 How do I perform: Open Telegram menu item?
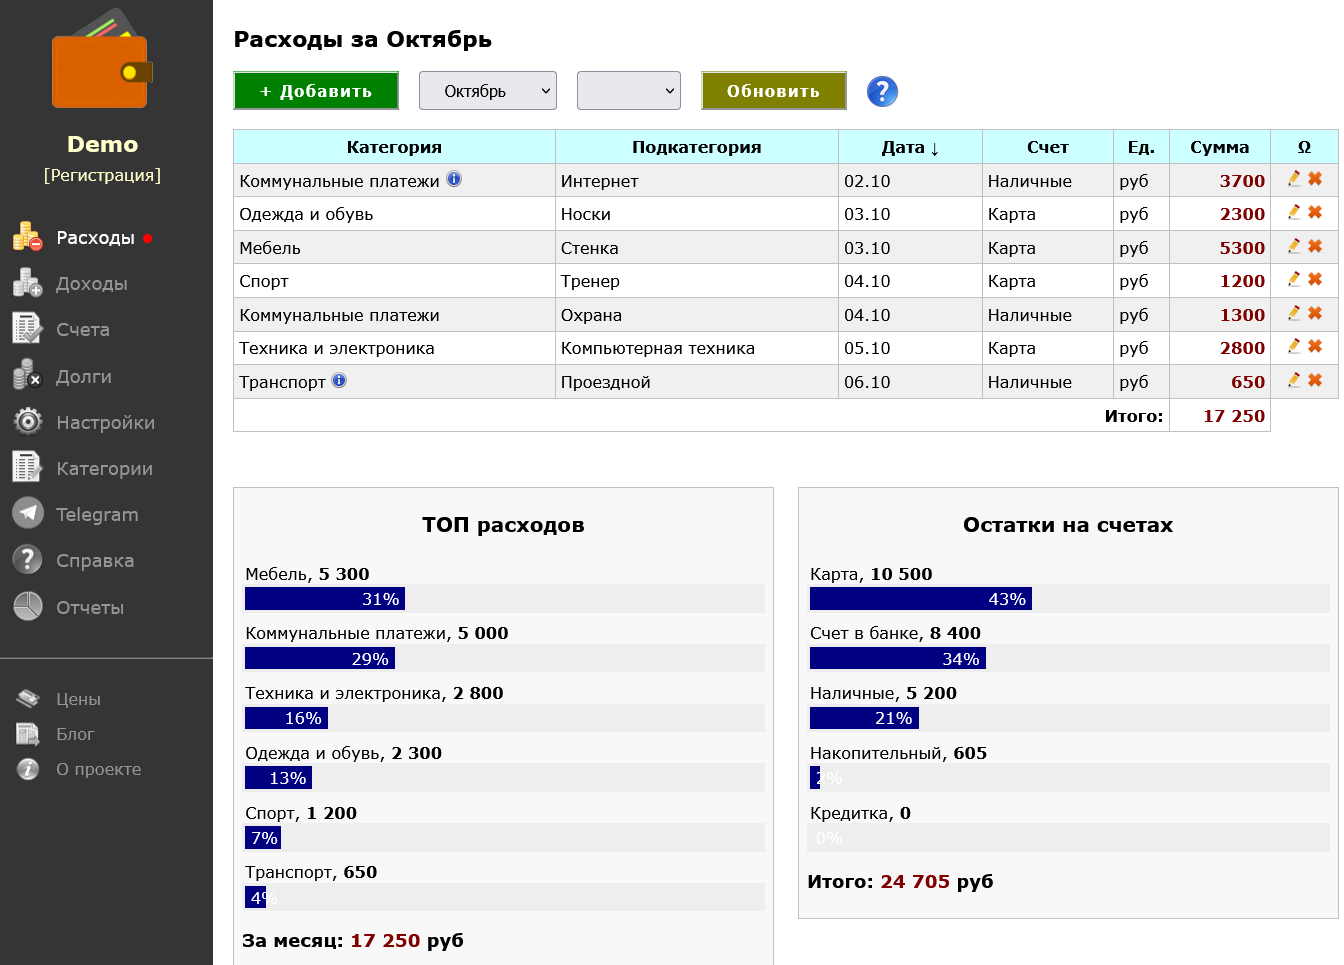[96, 515]
